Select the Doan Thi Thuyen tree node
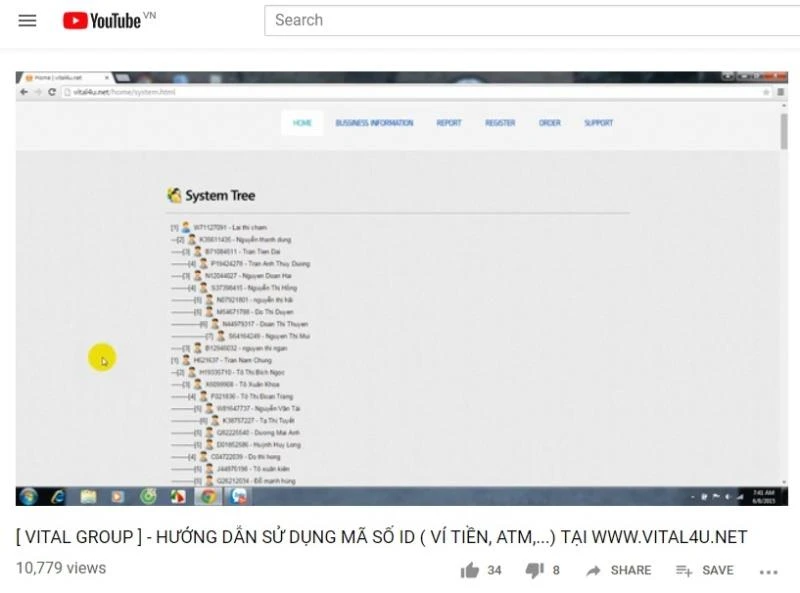 (x=265, y=324)
